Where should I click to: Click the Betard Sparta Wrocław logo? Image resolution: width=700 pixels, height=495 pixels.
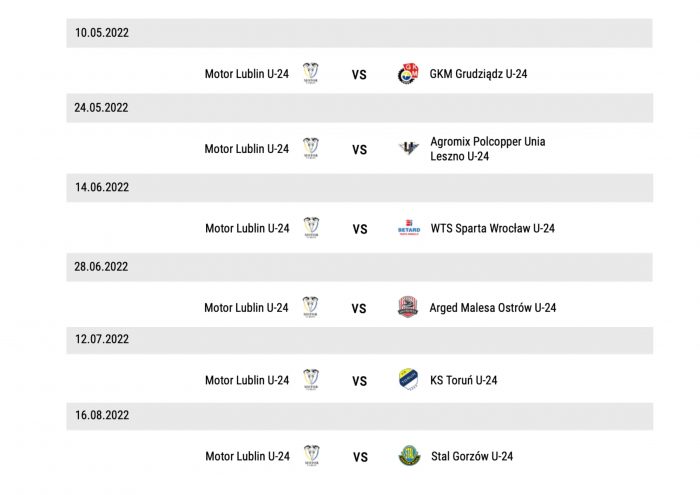[409, 228]
